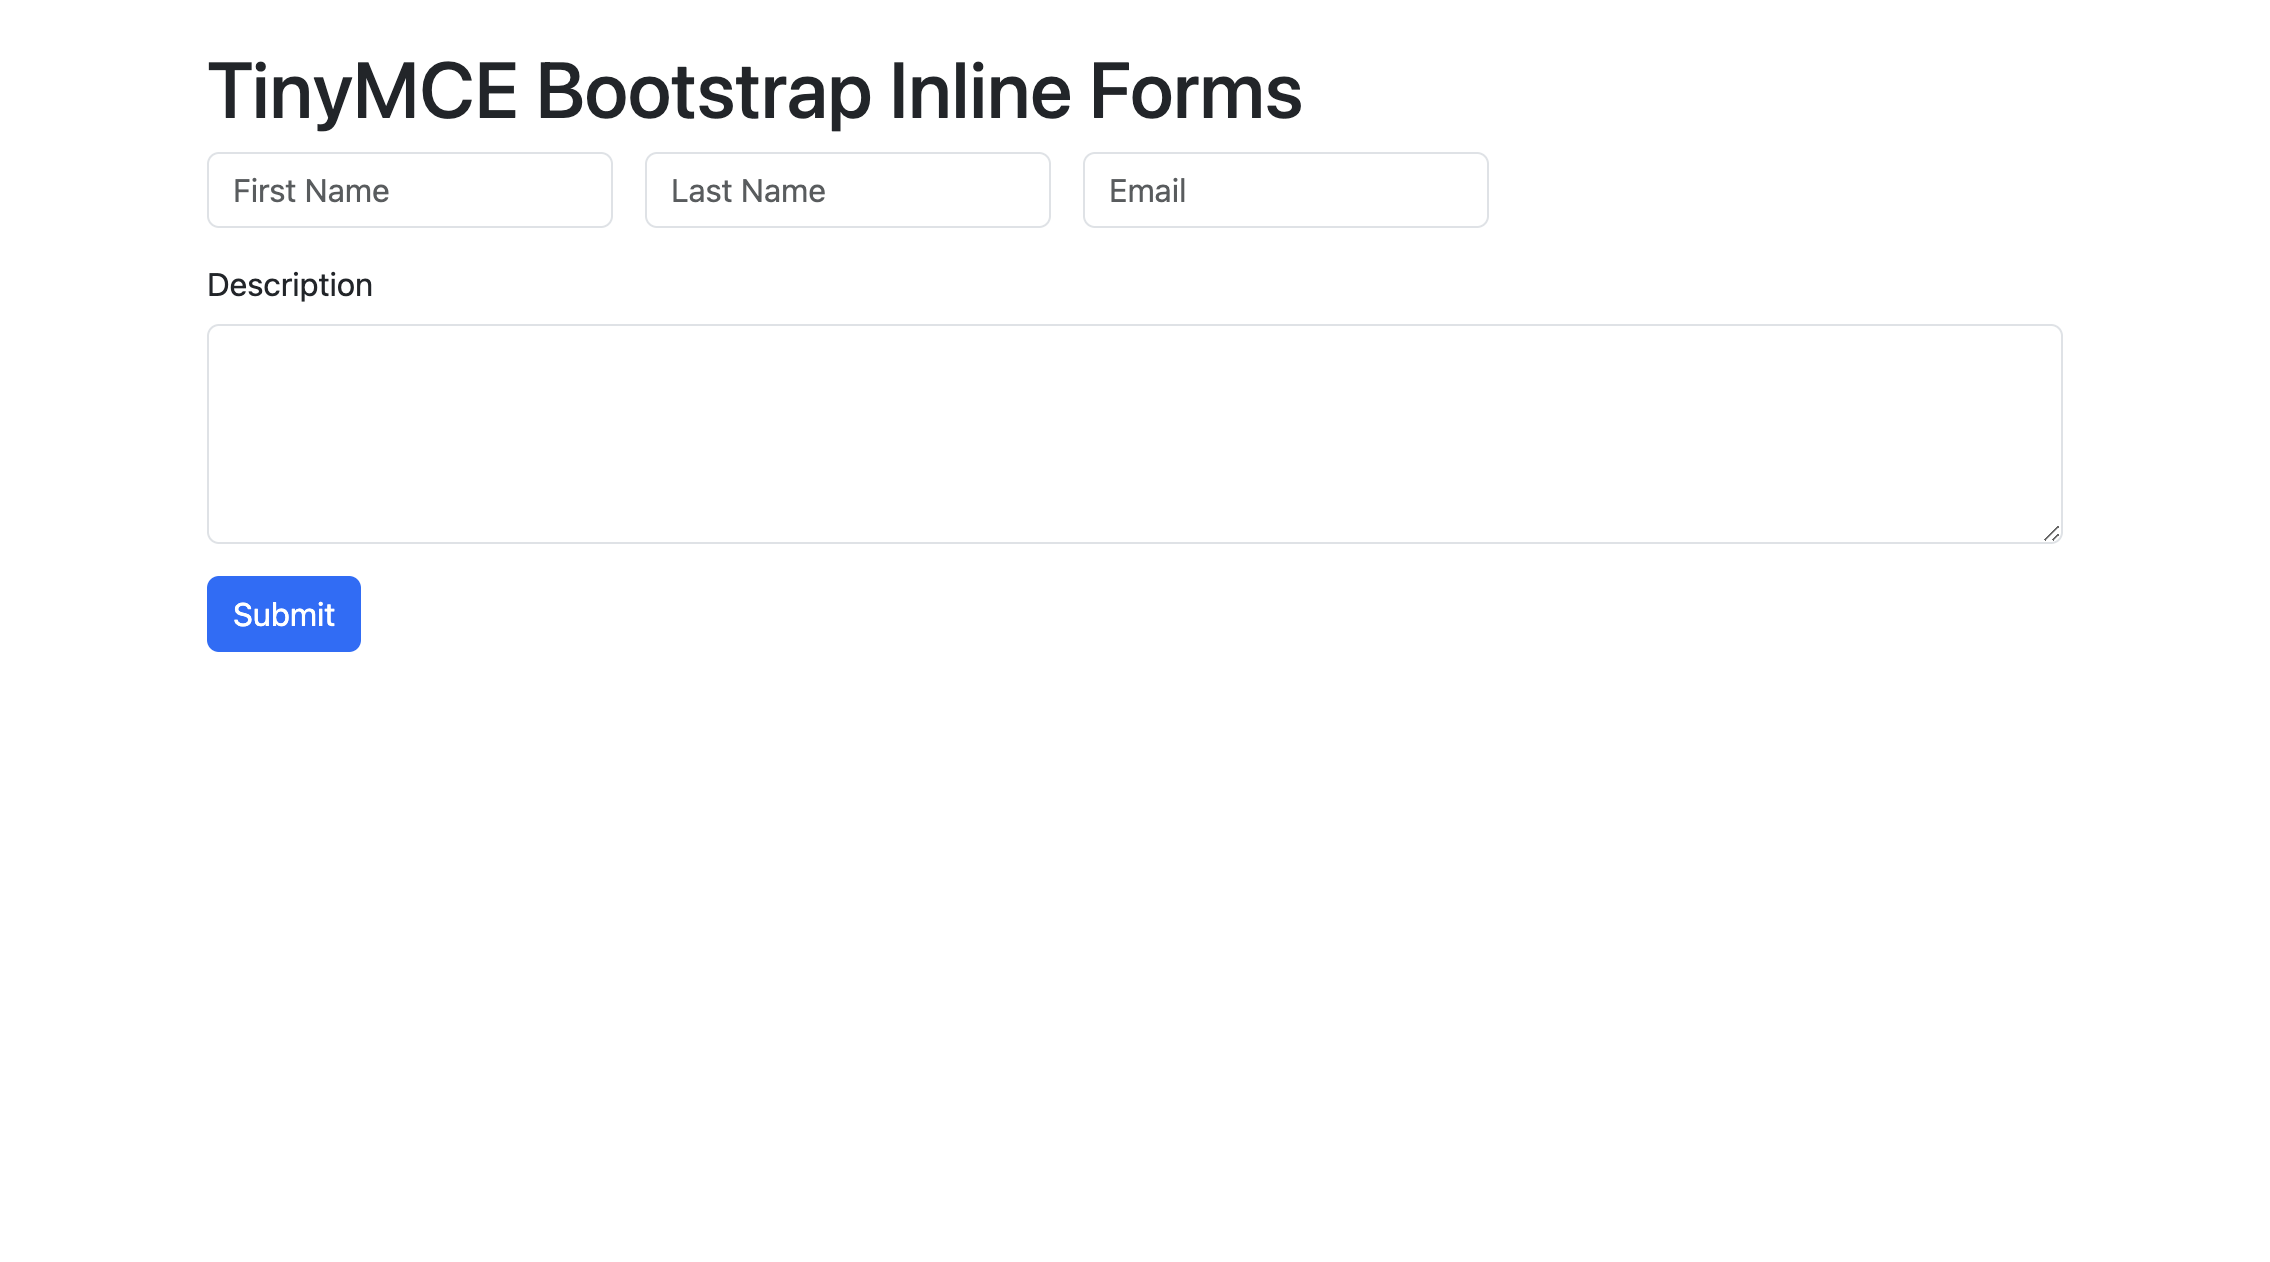Submit the form with the Submit button
Image resolution: width=2270 pixels, height=1262 pixels.
[x=283, y=614]
